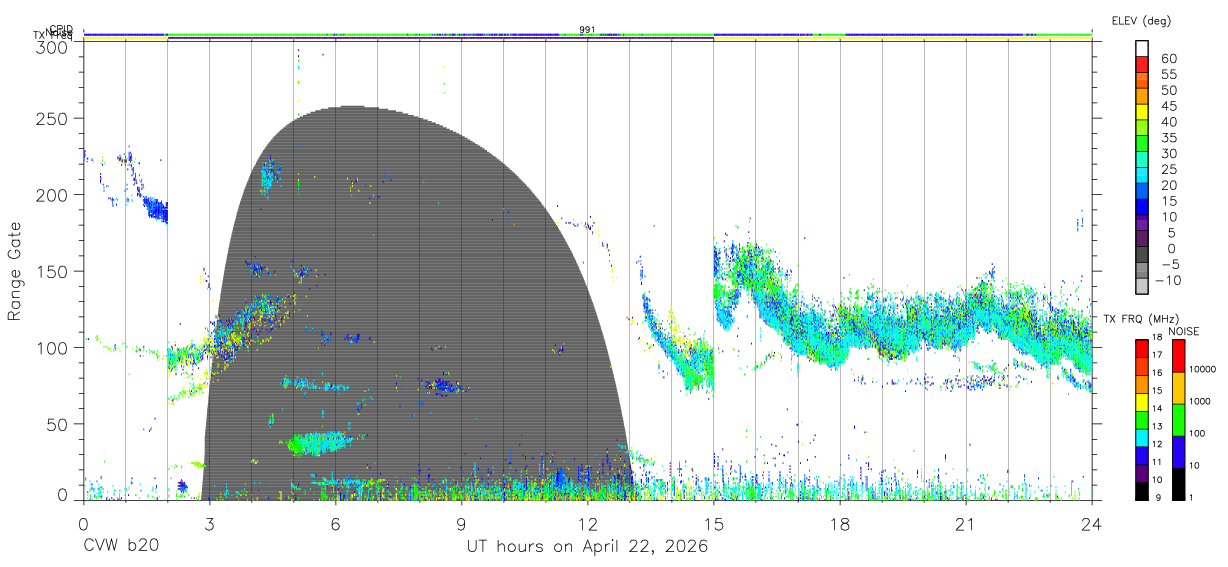
Task: Click the '1' label on NOISE scale
Action: [x=1192, y=497]
